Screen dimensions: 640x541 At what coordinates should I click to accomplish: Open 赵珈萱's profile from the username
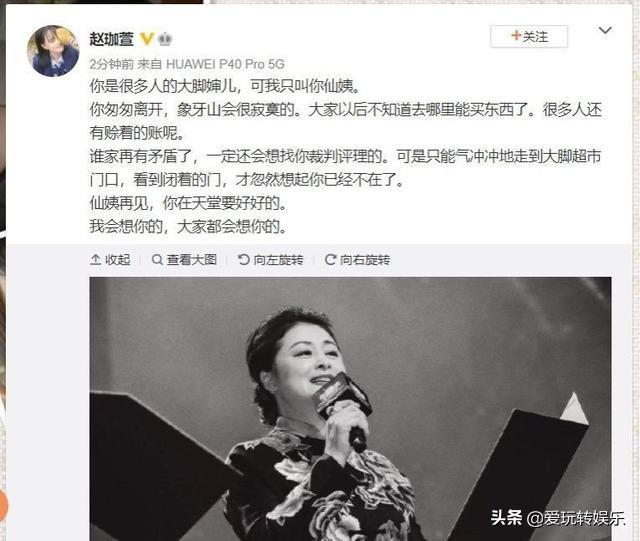pyautogui.click(x=112, y=39)
